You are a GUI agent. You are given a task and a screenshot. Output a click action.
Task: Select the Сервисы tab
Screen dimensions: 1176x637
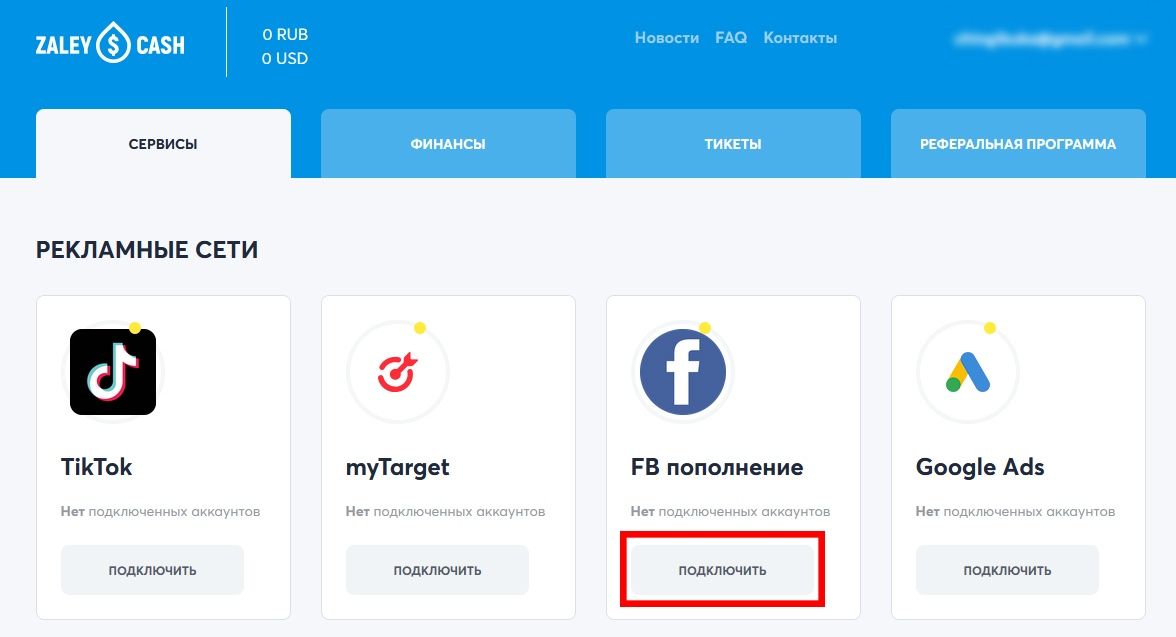click(x=163, y=143)
